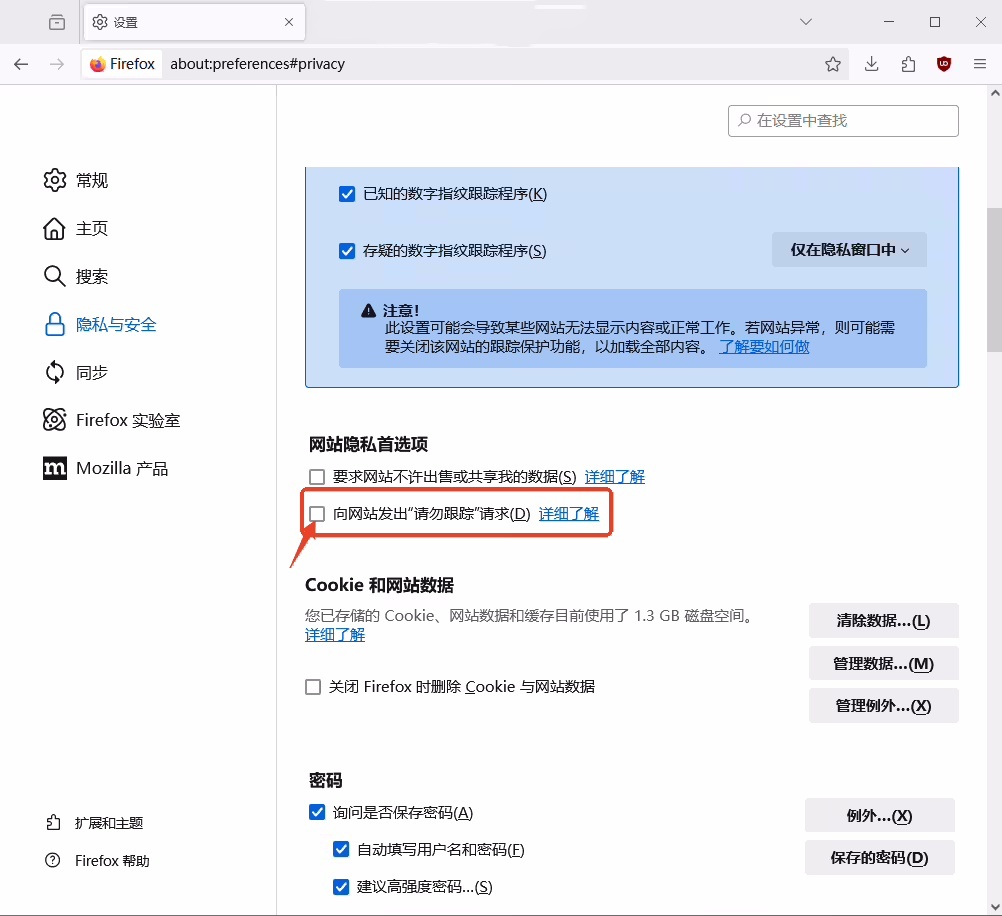
Task: Uncheck 询问是否保存密码 checkbox
Action: (317, 812)
